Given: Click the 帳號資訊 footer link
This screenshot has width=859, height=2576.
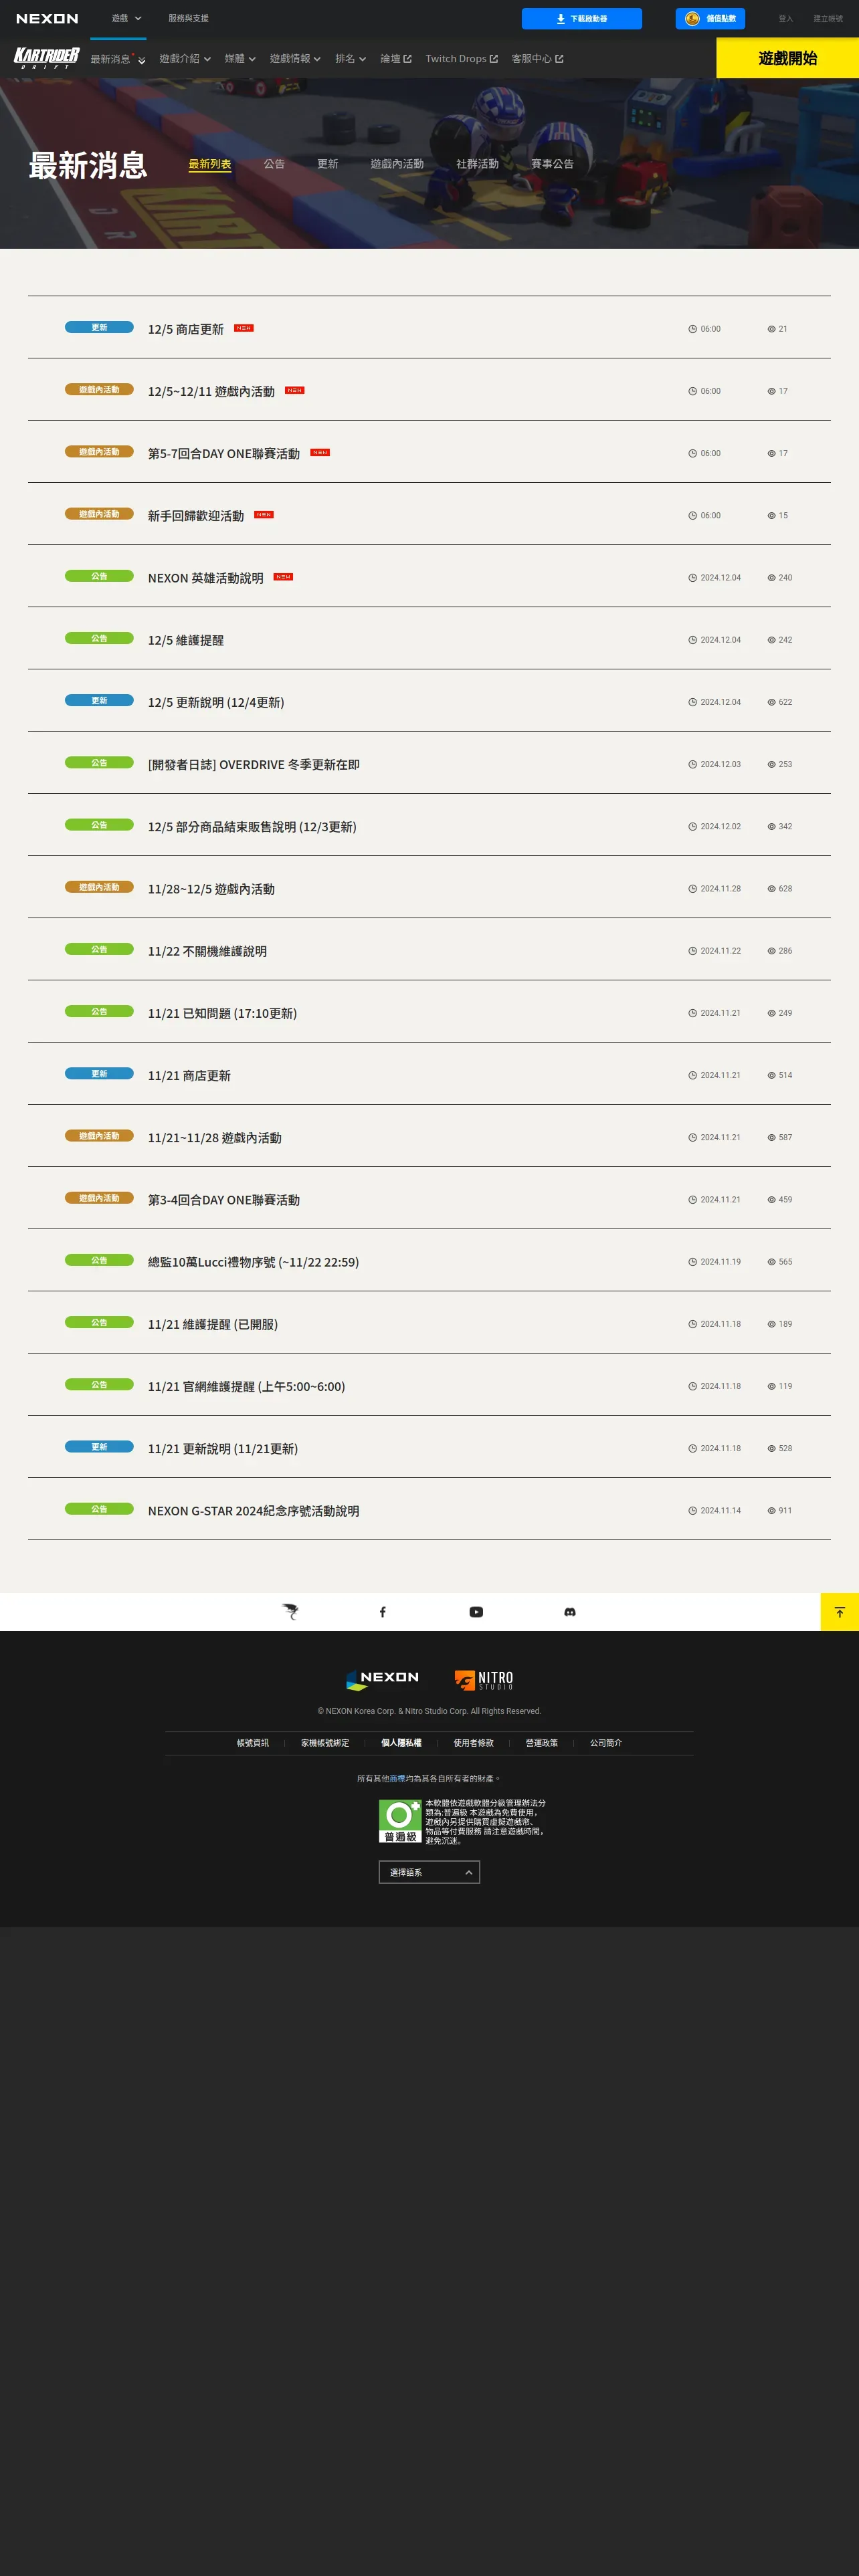Looking at the screenshot, I should pyautogui.click(x=253, y=1743).
